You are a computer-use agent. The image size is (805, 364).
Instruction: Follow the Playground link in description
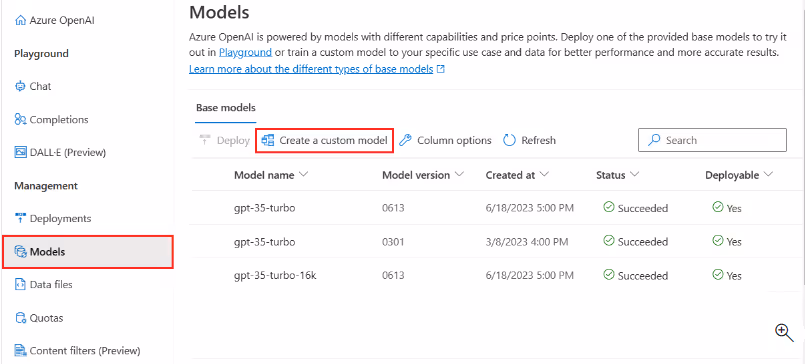[245, 52]
